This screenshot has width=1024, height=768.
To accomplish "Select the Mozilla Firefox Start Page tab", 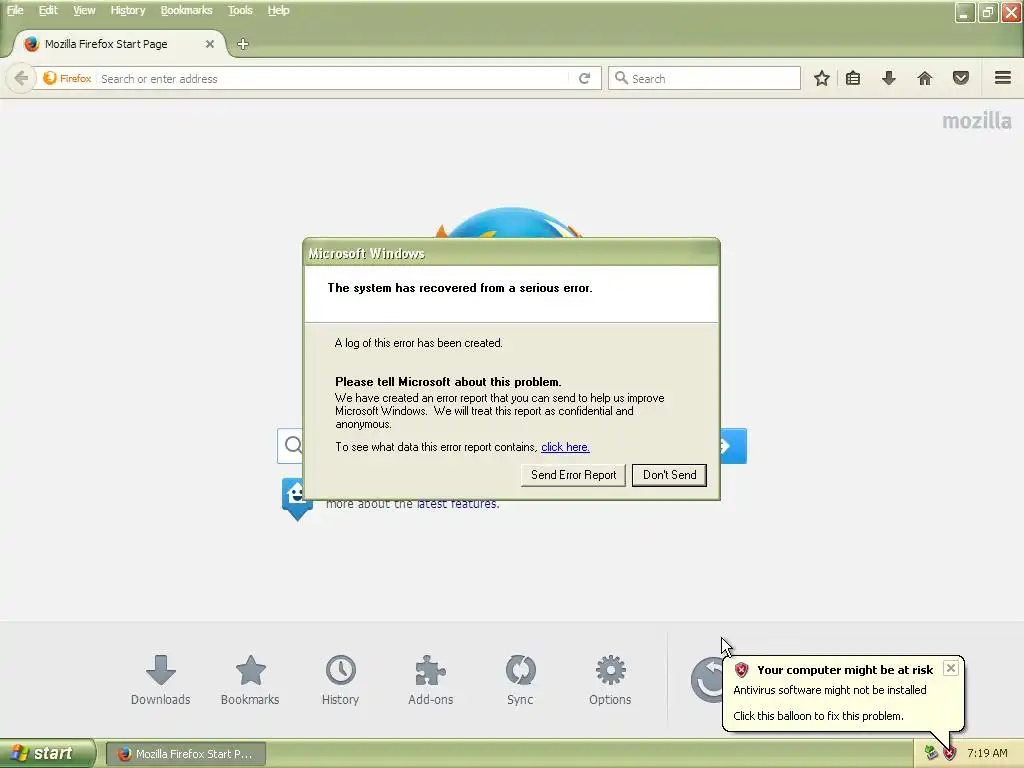I will pos(120,44).
